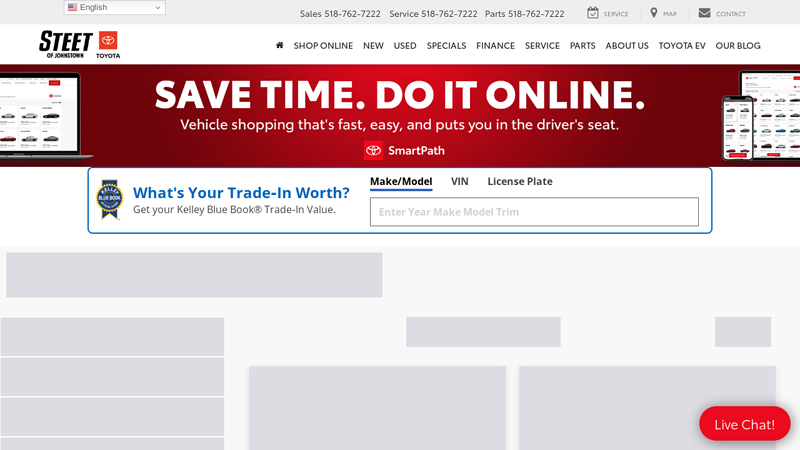The image size is (800, 450).
Task: Switch to the License Plate tab
Action: pos(520,182)
